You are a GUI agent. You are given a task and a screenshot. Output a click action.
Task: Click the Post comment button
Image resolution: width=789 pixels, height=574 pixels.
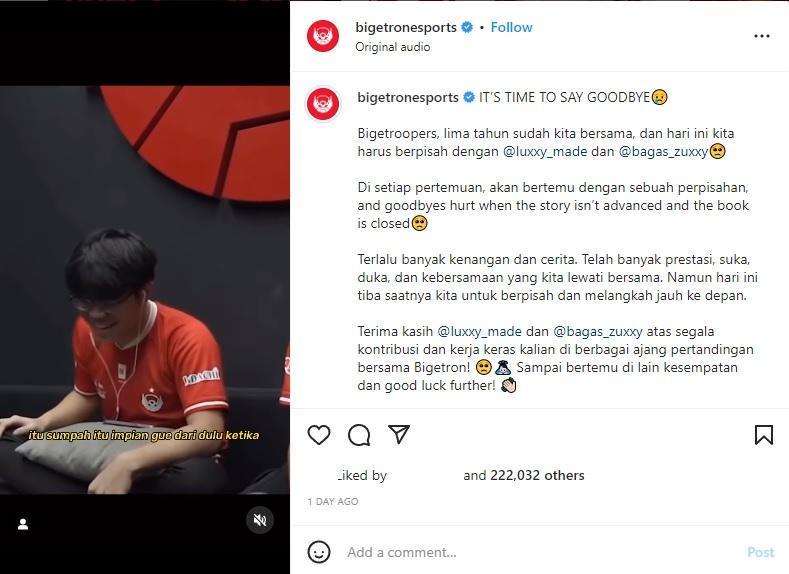coord(760,552)
